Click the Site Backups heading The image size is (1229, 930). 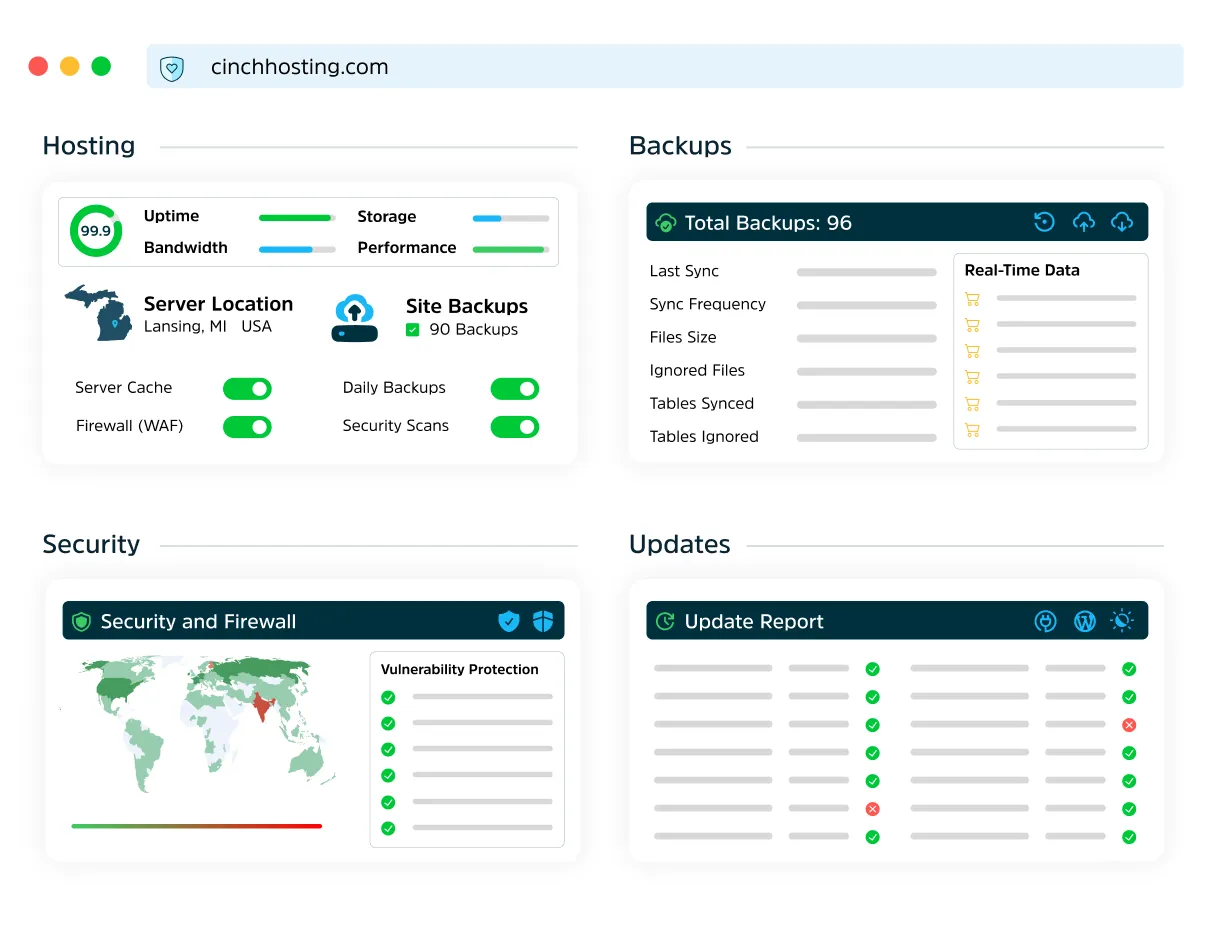(x=467, y=306)
